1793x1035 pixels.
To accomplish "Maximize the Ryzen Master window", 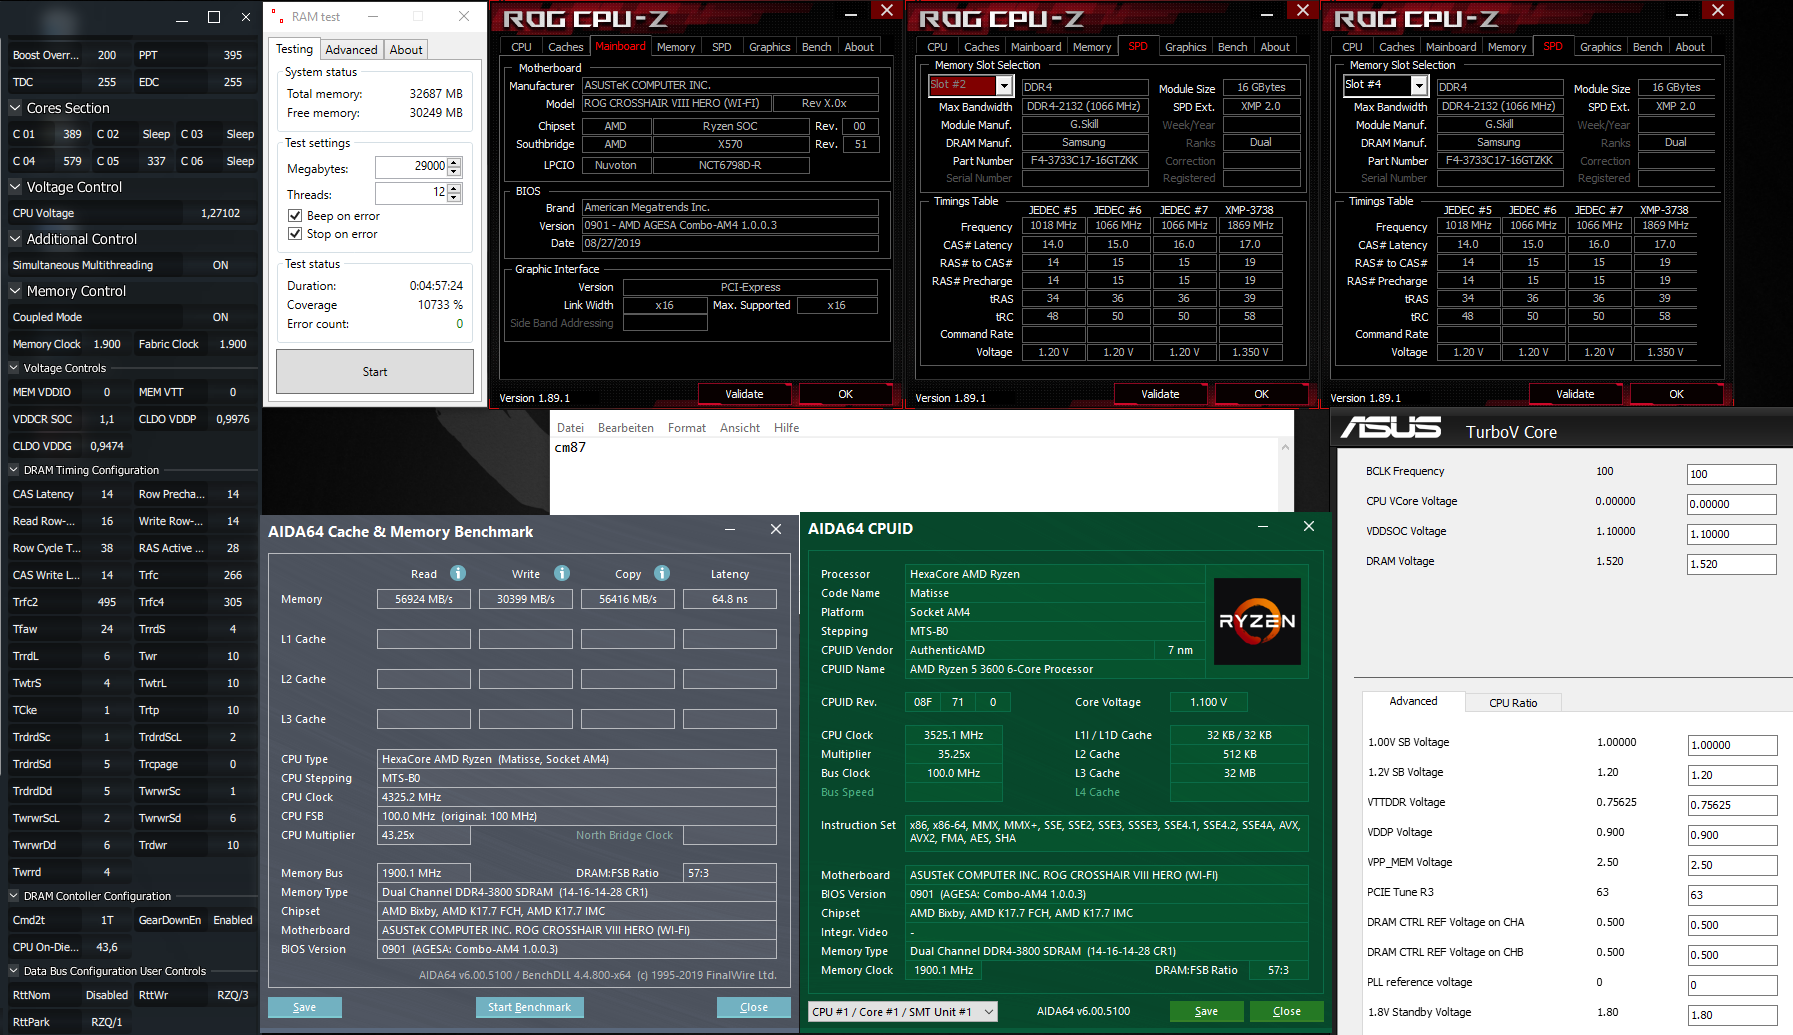I will [x=214, y=17].
